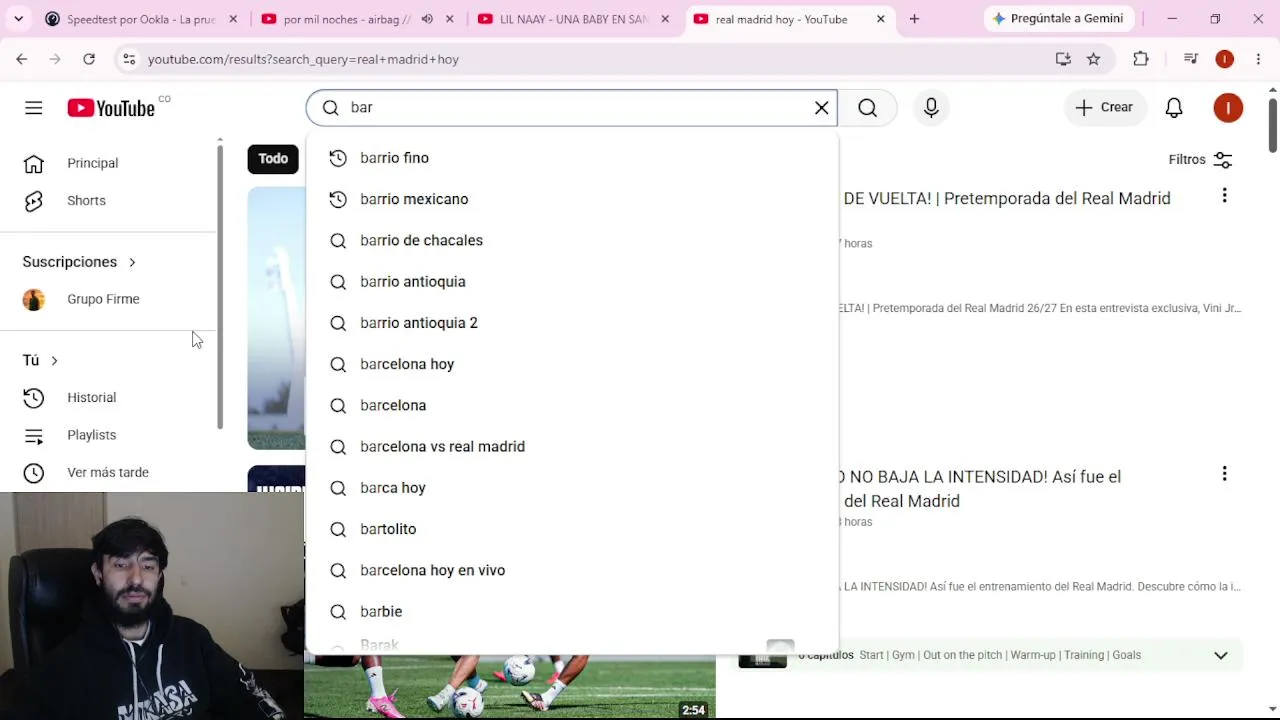Mute the airbag tab audio icon

[x=427, y=19]
